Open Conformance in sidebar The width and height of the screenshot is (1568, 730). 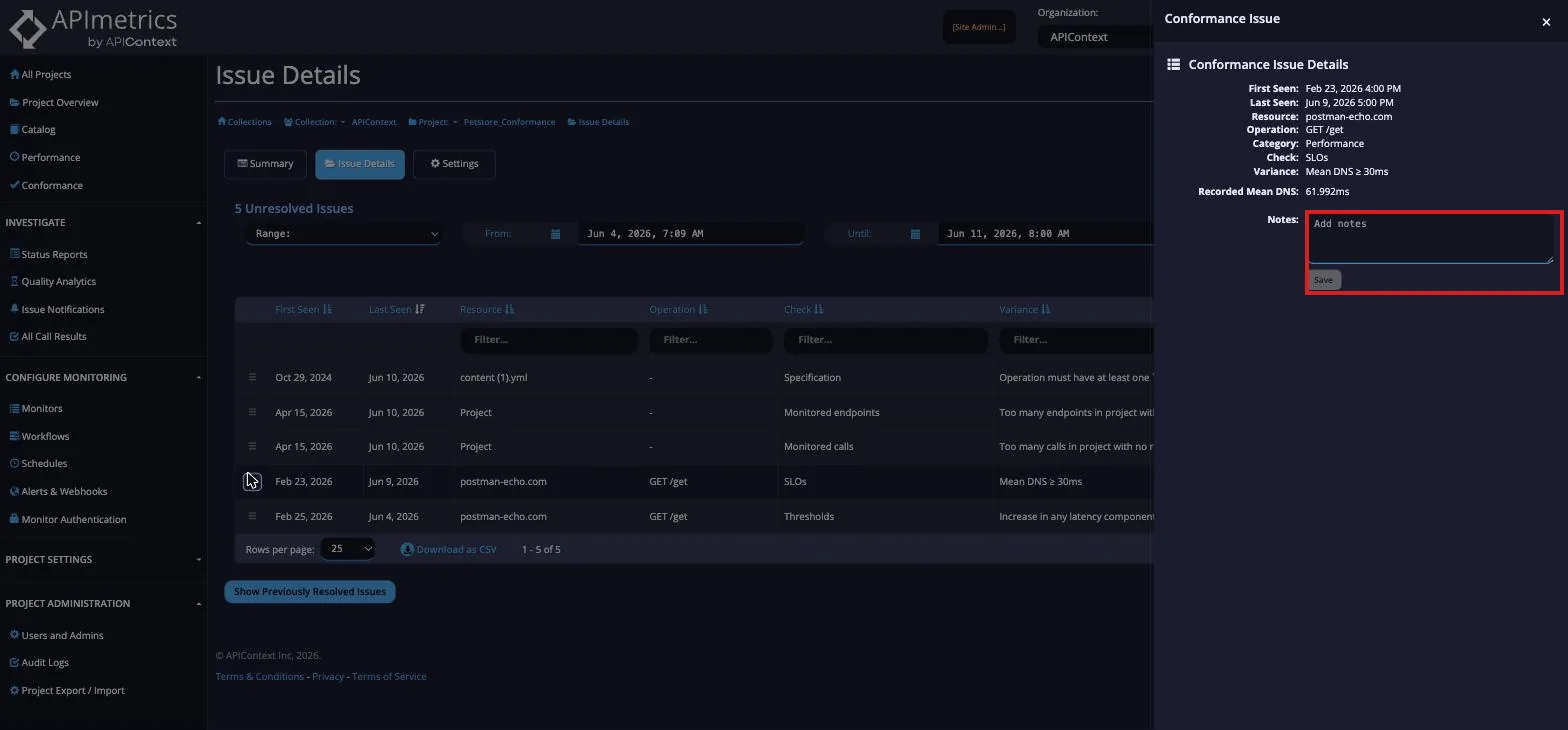point(46,185)
